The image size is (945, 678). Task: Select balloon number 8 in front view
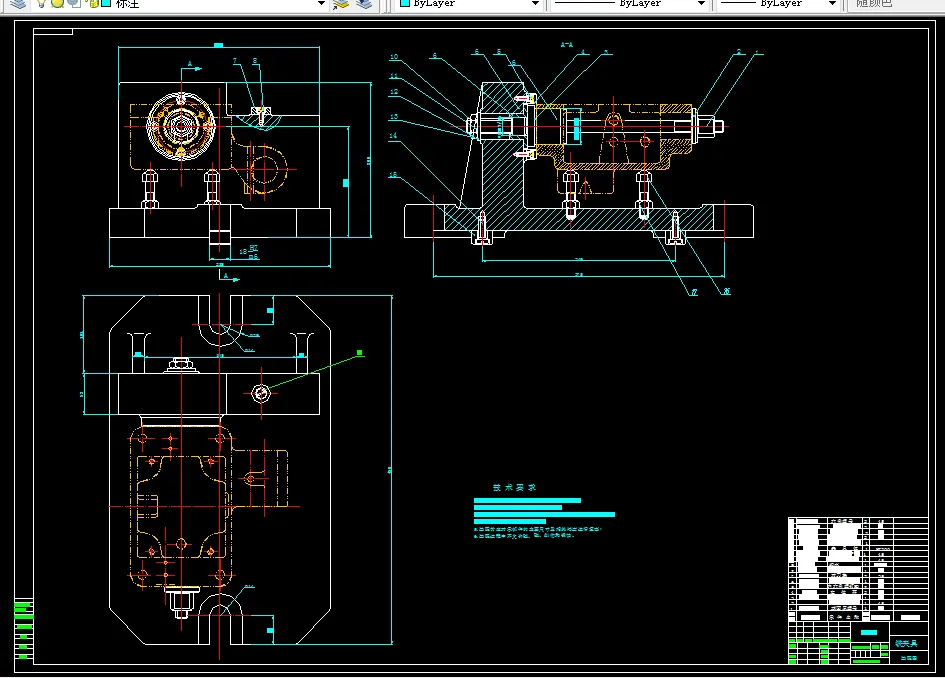pyautogui.click(x=255, y=61)
